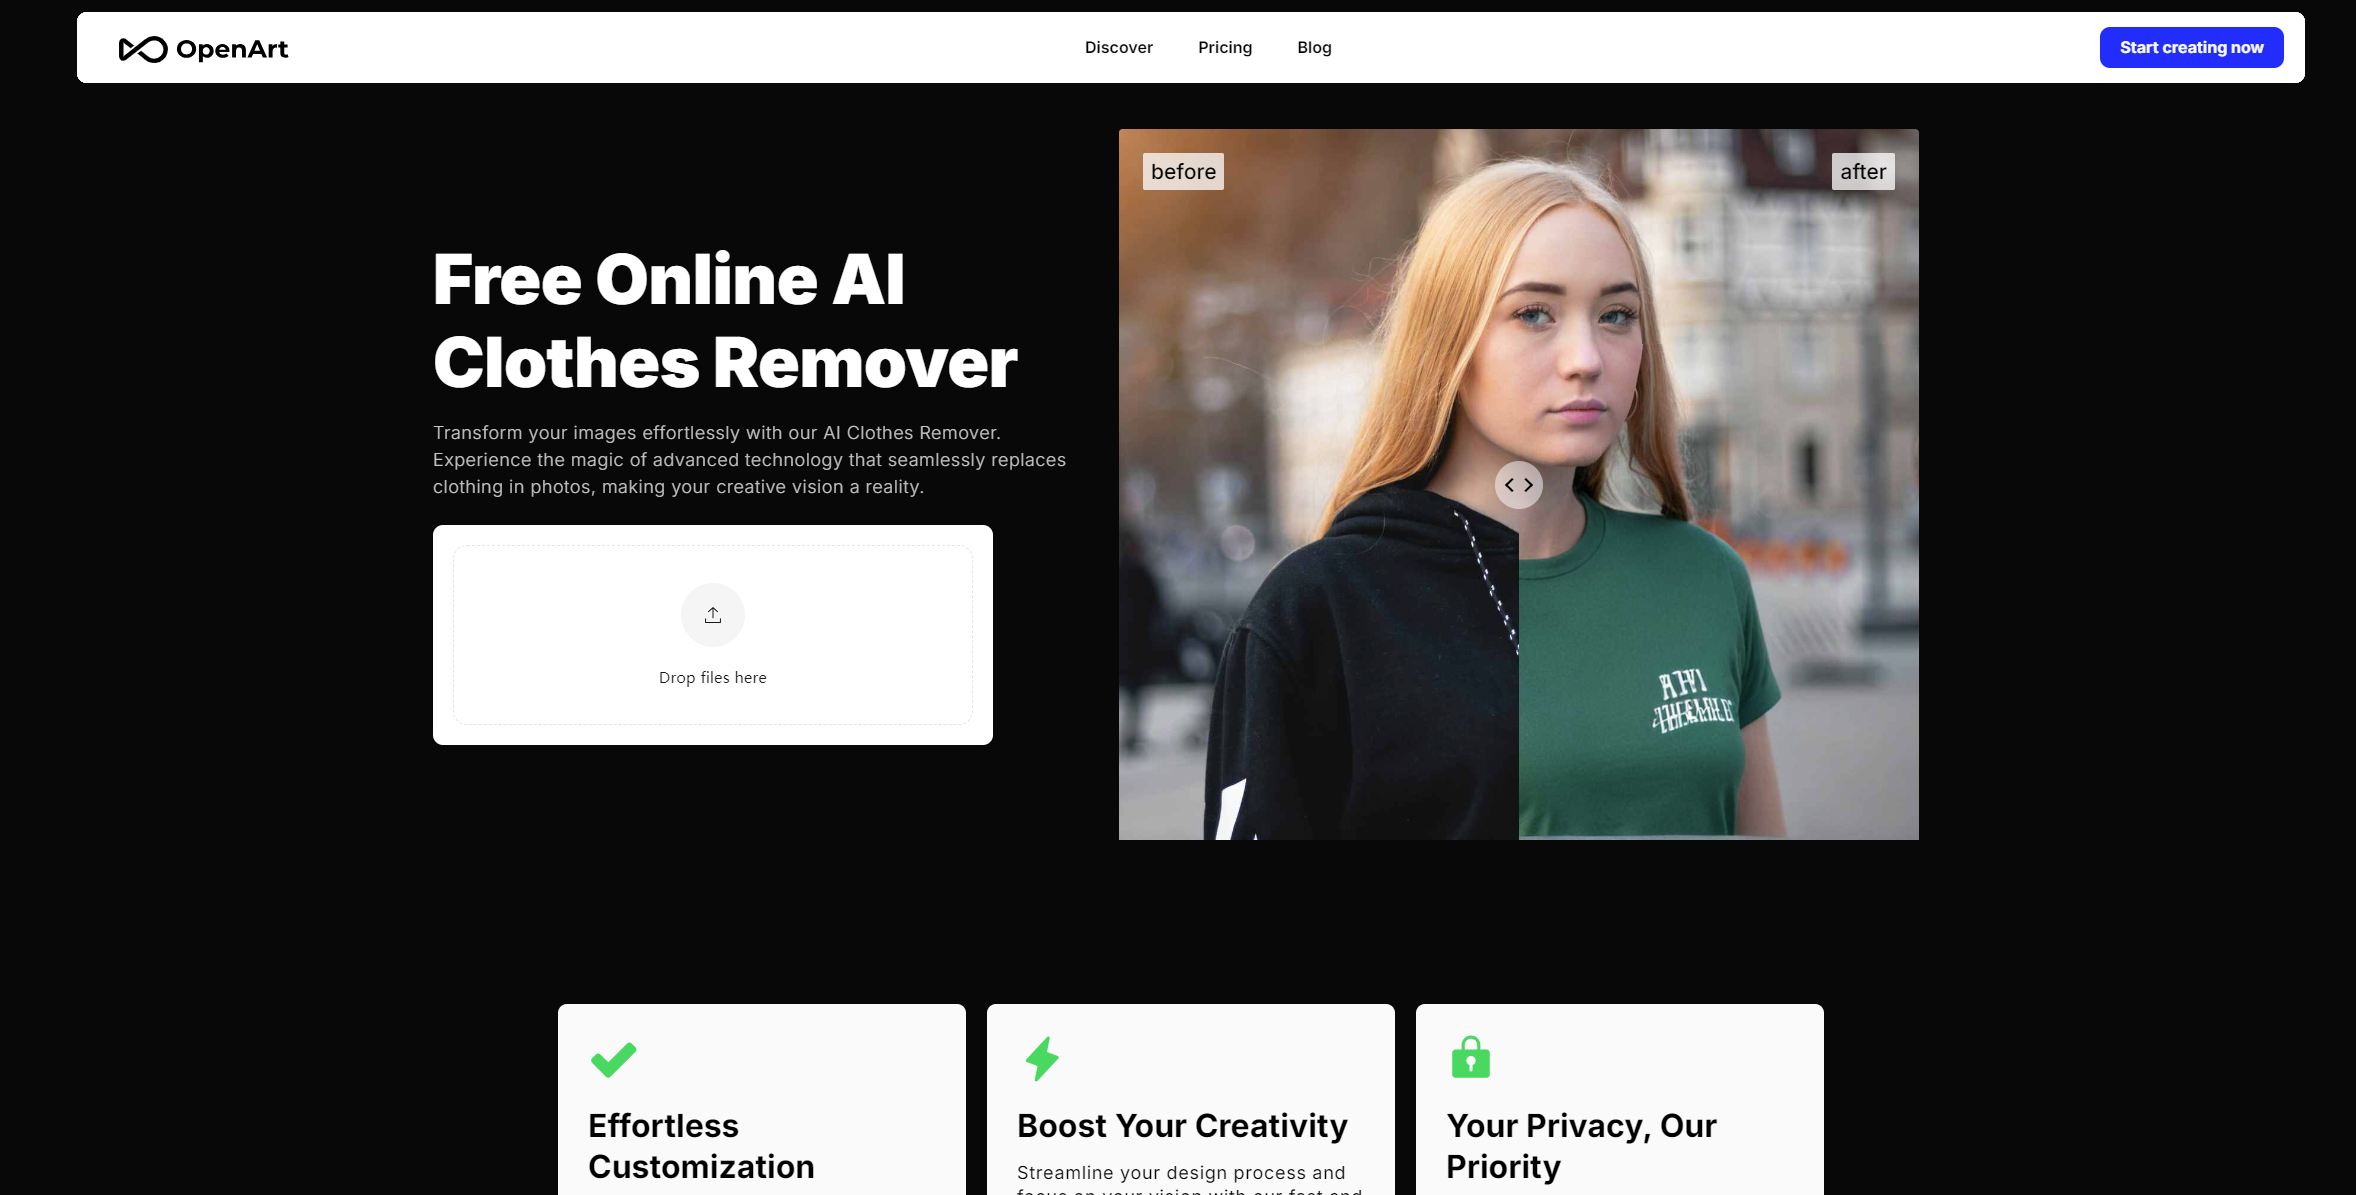Go to the Blog page
This screenshot has height=1195, width=2356.
point(1314,47)
